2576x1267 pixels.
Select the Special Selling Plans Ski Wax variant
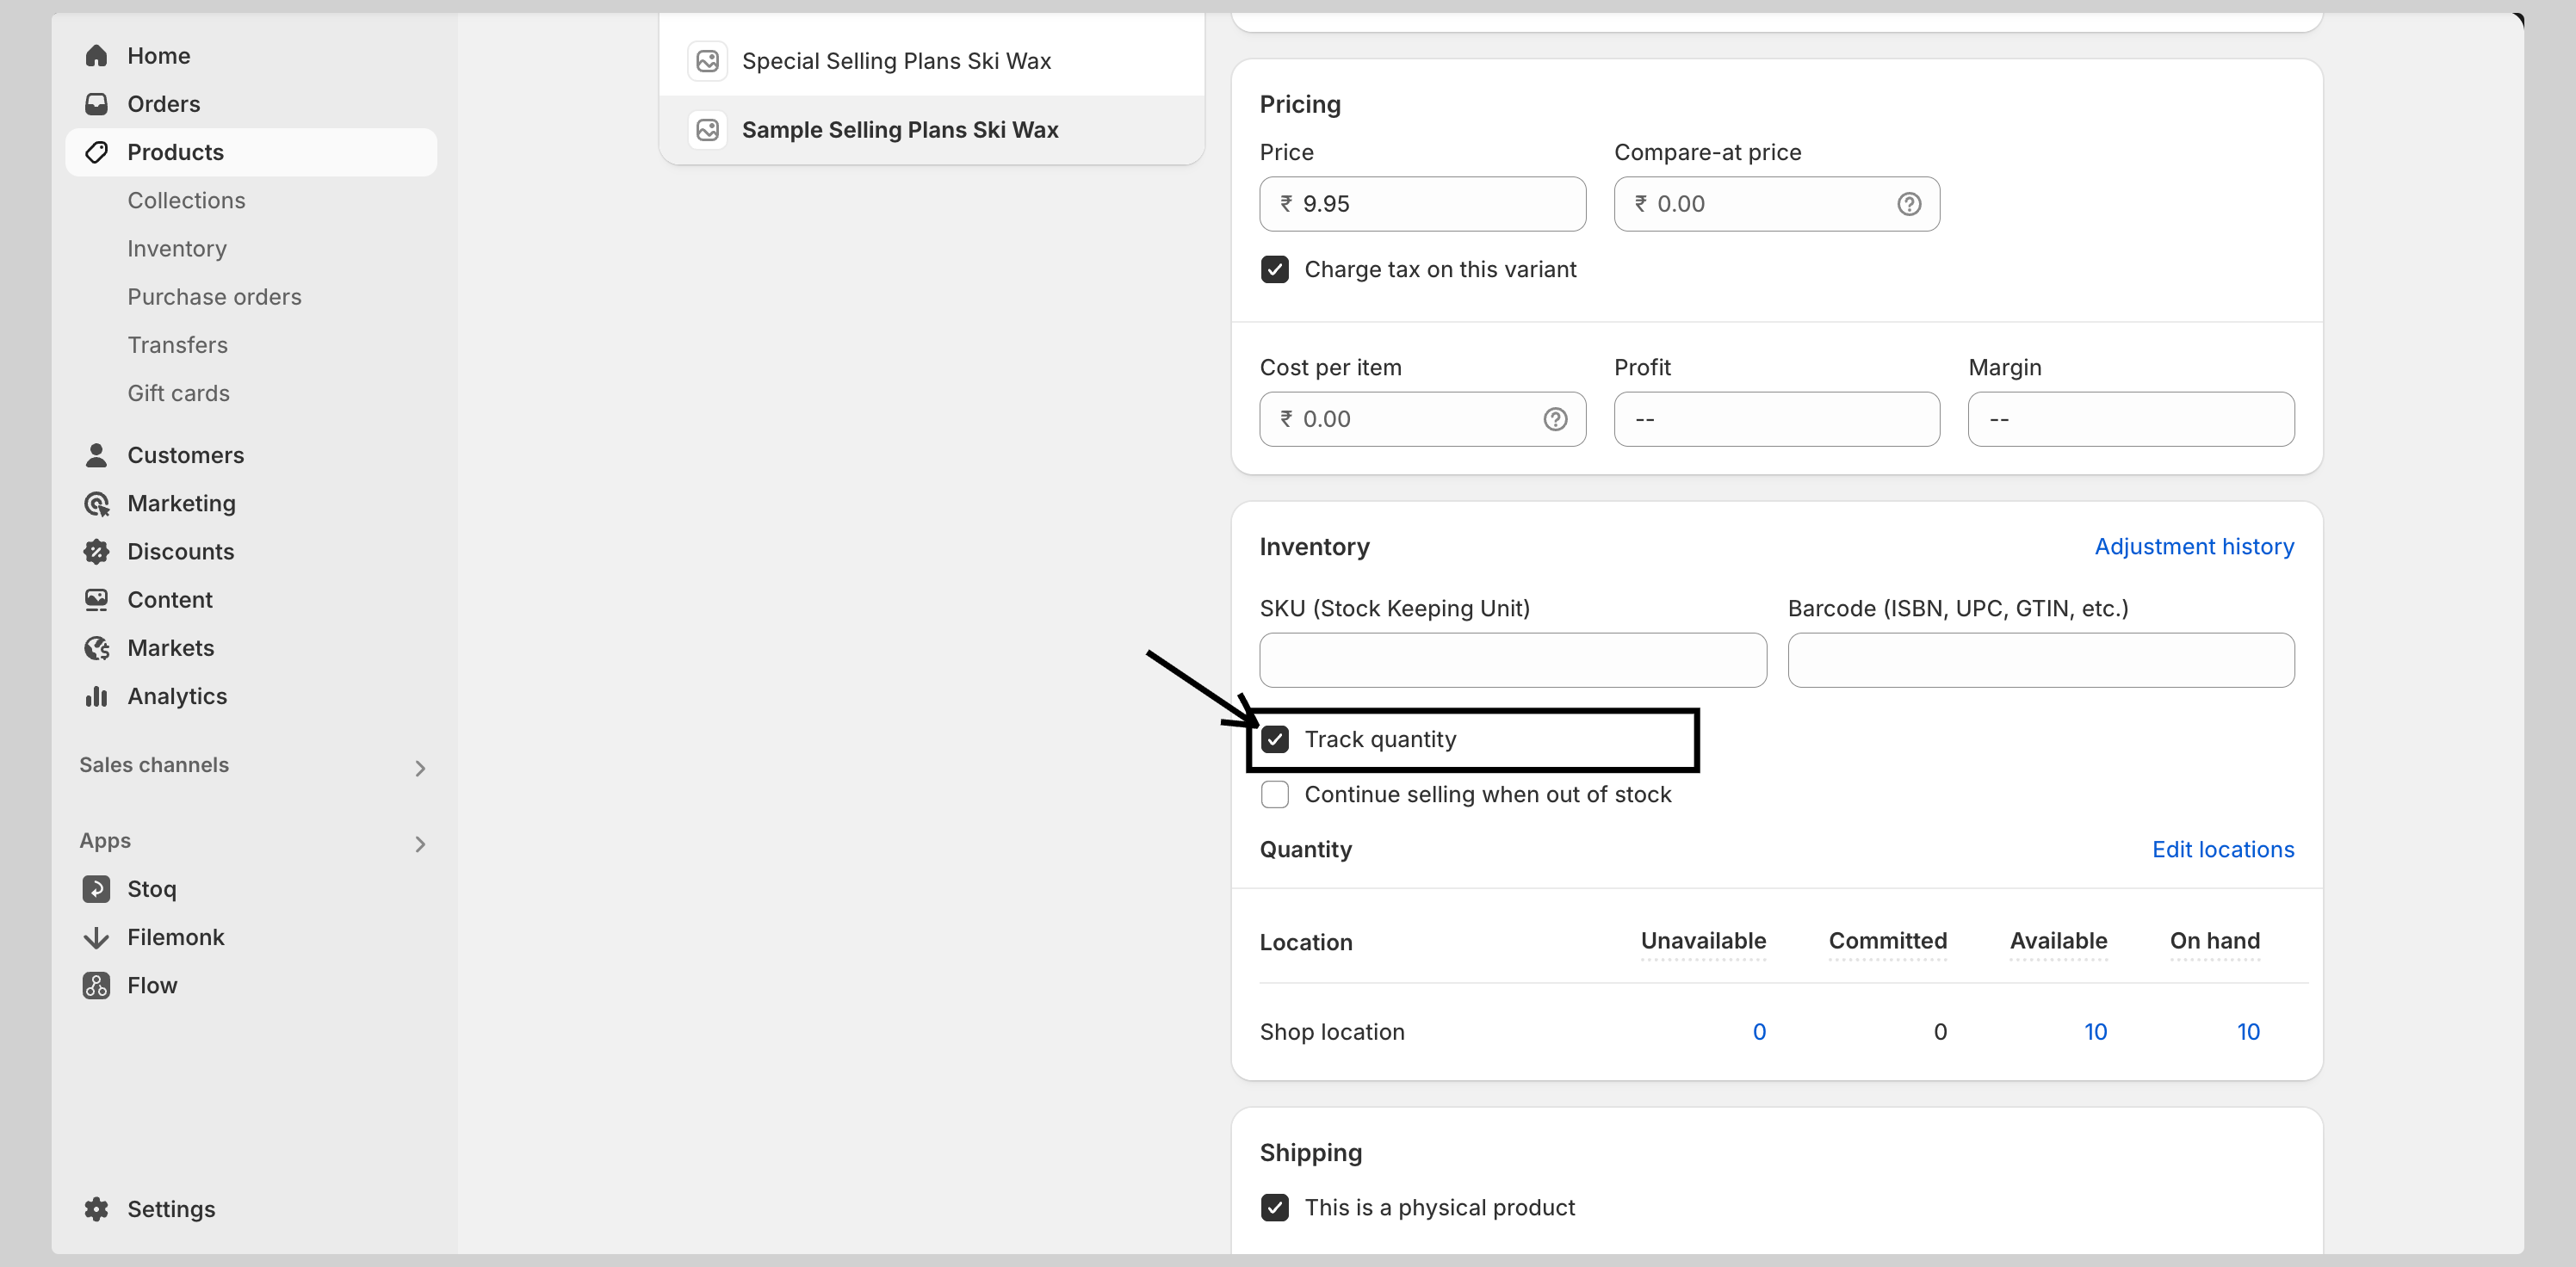(932, 61)
